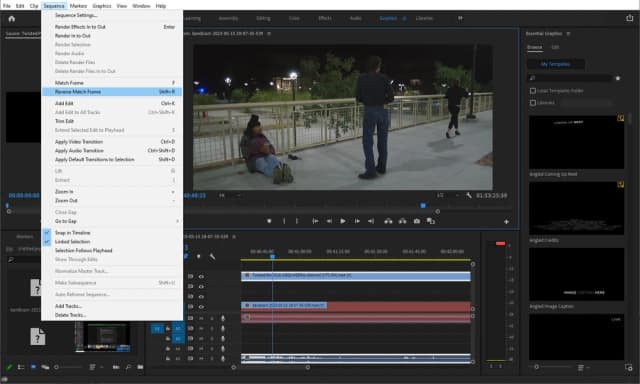This screenshot has height=384, width=640.
Task: Open the Program monitor panel menu
Action: [269, 33]
